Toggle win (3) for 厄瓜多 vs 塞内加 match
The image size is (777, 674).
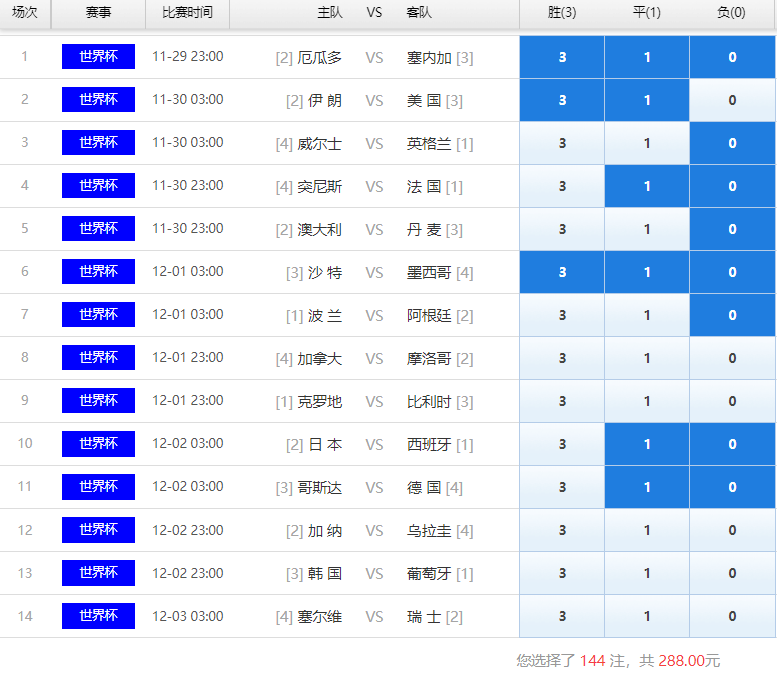pyautogui.click(x=562, y=57)
